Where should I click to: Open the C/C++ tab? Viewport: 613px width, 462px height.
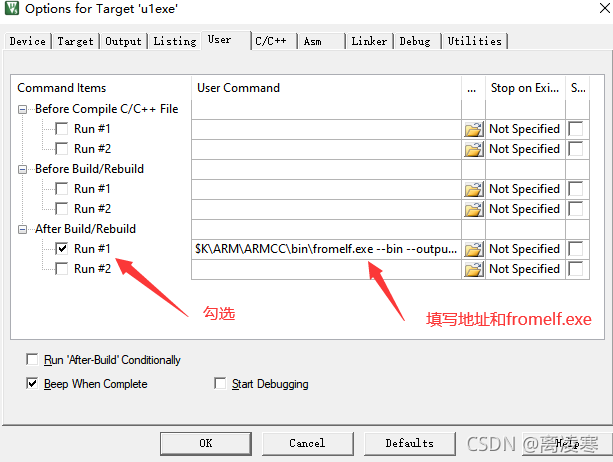(271, 41)
